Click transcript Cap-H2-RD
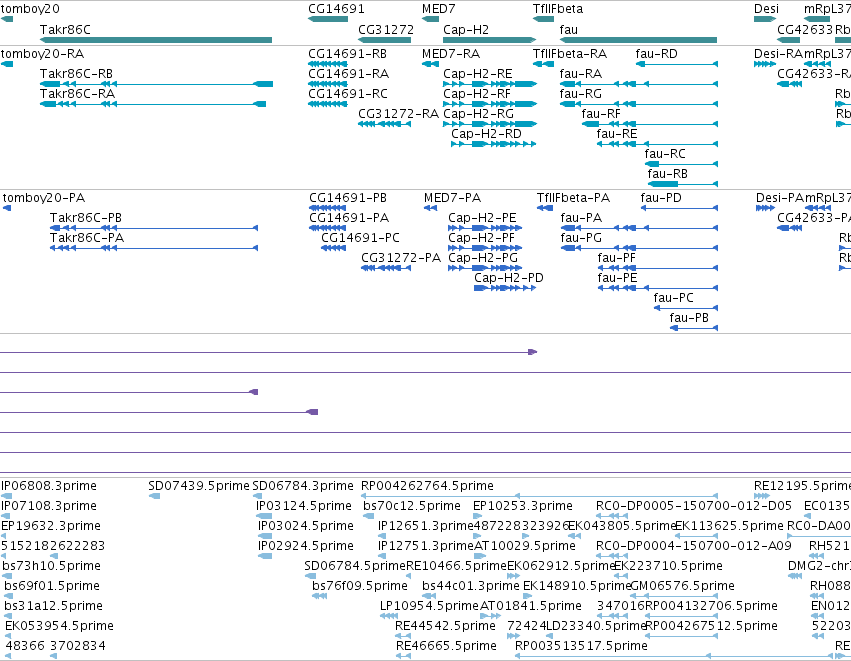 494,144
